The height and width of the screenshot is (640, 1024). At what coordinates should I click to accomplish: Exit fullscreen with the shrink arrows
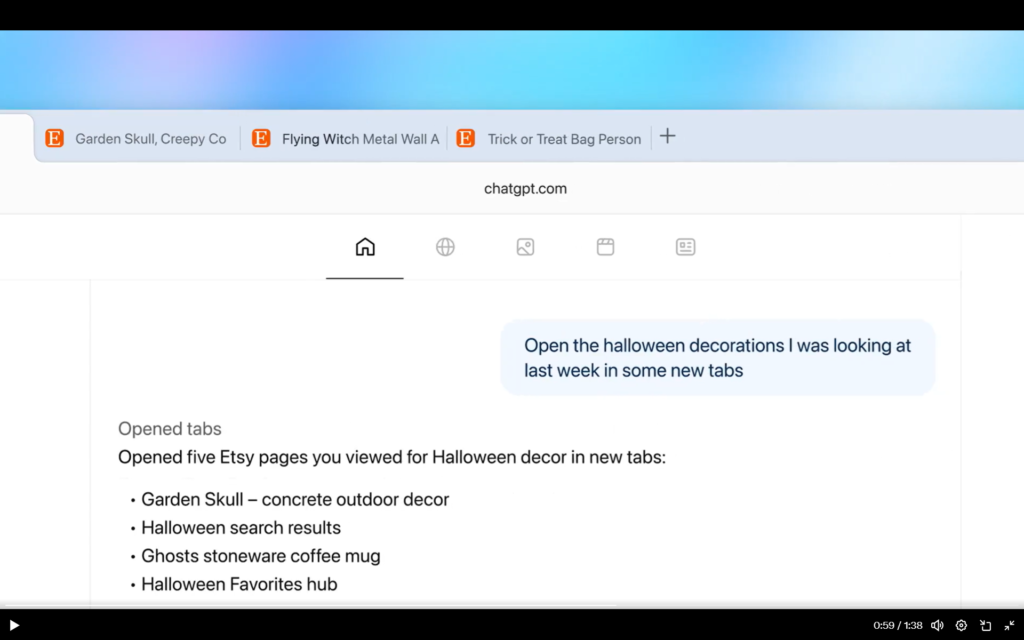click(1009, 625)
